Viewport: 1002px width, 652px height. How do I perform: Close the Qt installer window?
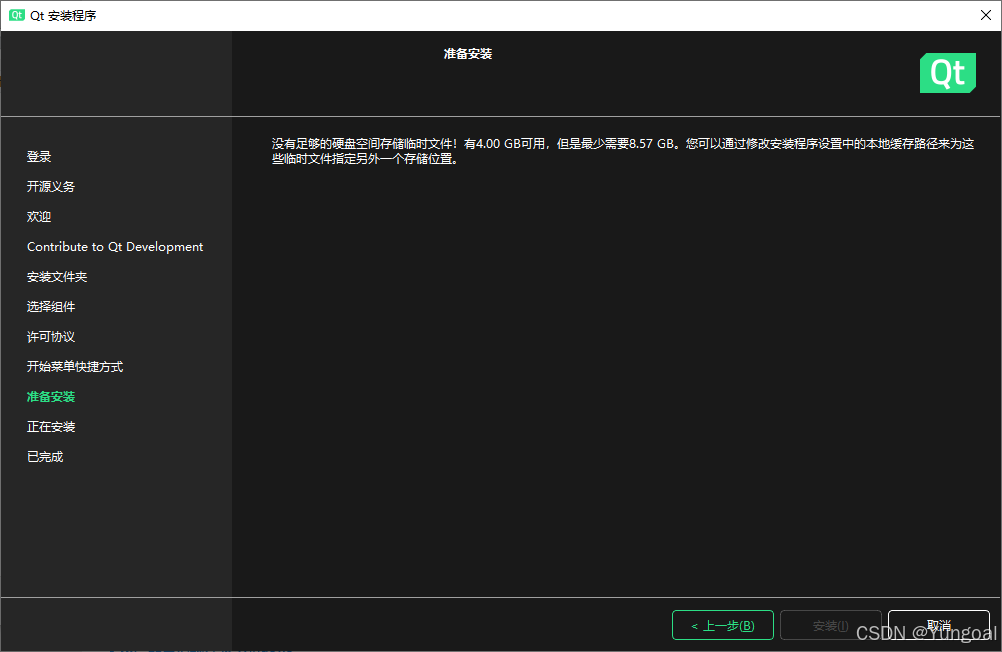(985, 15)
